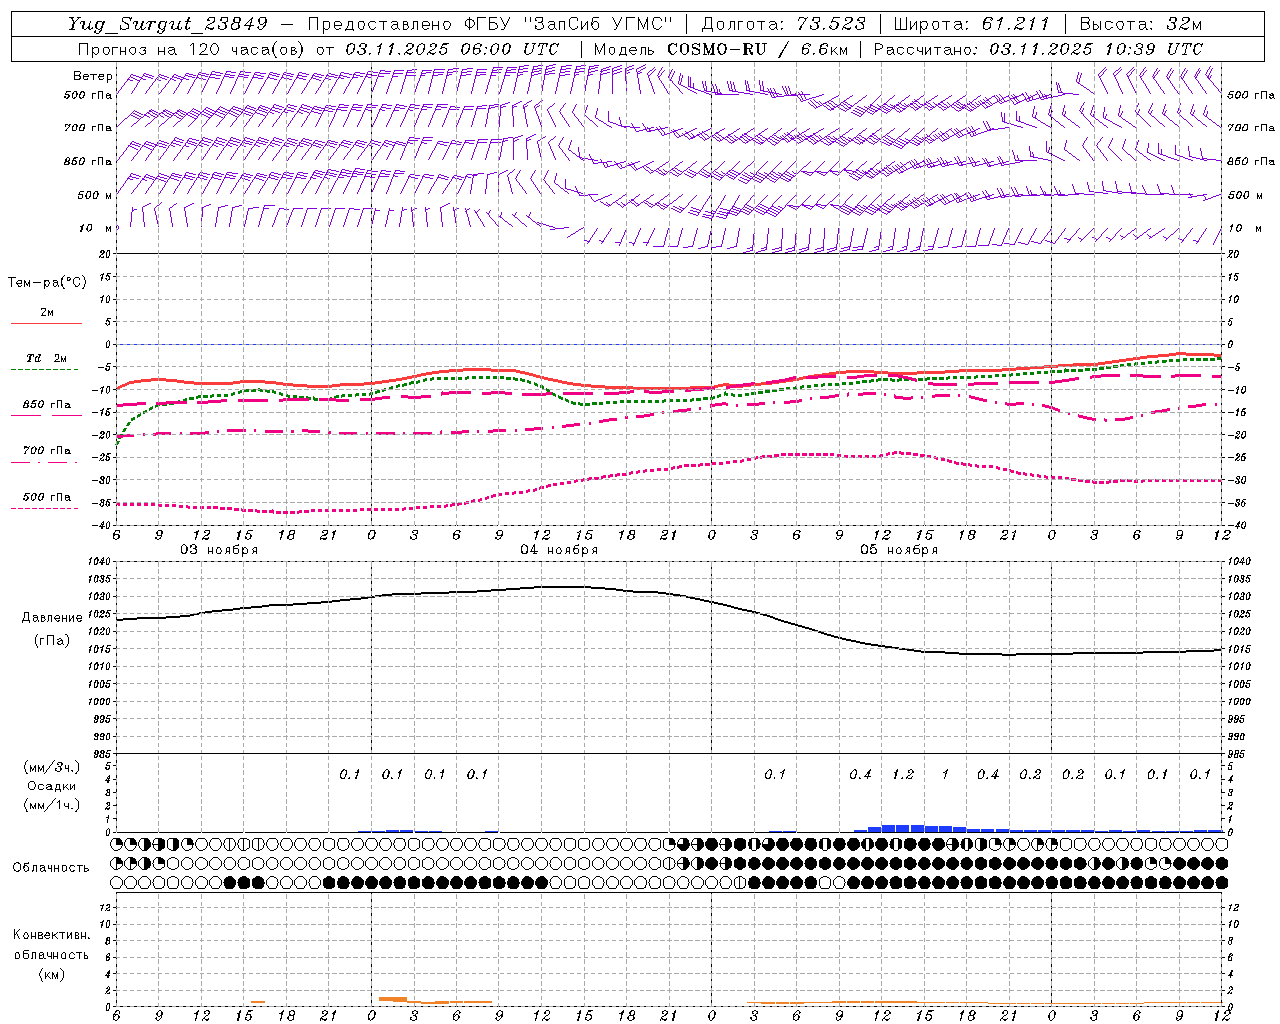Click the Модель COSMO-RU / 6.6км label
The height and width of the screenshot is (1024, 1280).
[x=721, y=49]
